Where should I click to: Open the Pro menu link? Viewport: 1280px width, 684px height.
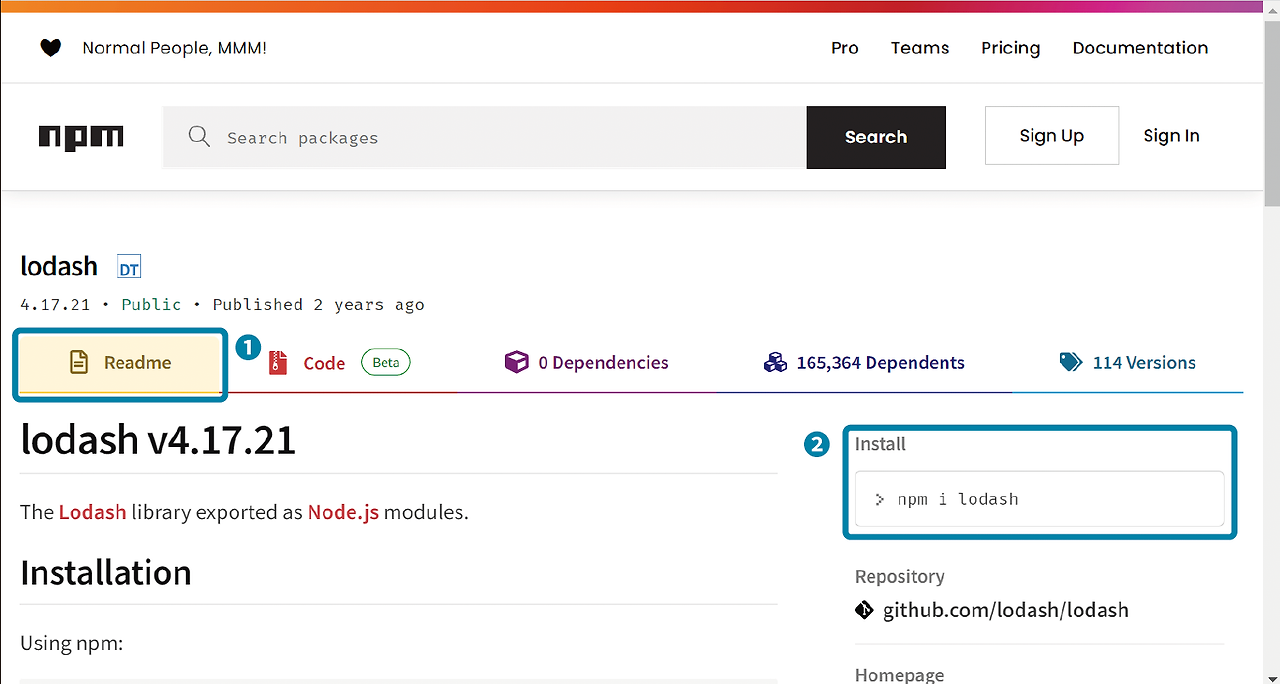point(845,48)
